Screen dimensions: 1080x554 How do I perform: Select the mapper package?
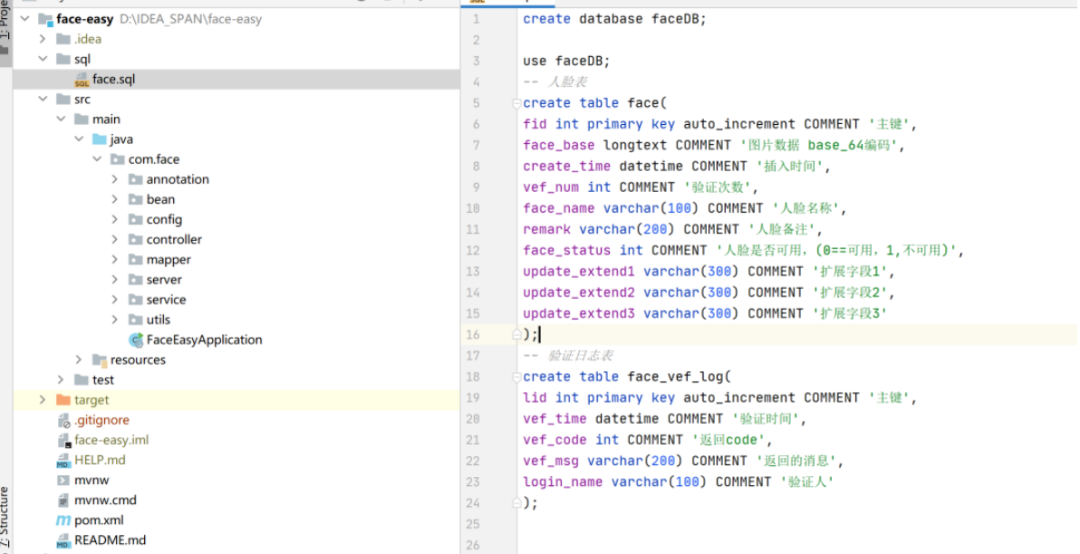(168, 260)
